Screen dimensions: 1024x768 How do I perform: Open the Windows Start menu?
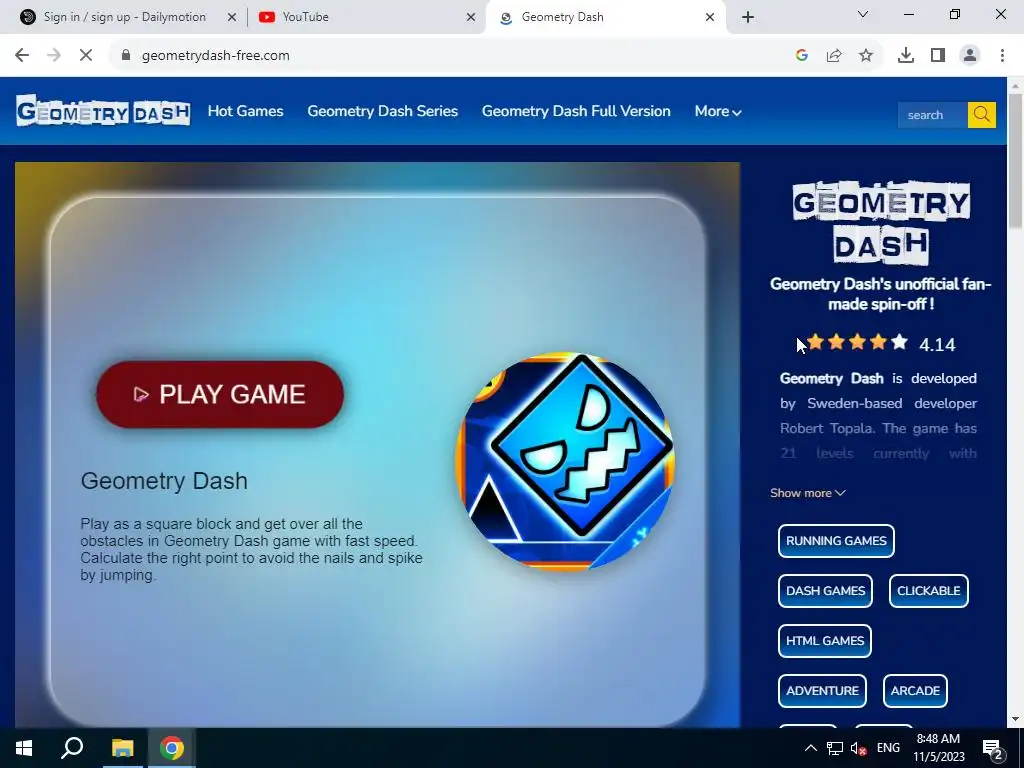24,748
